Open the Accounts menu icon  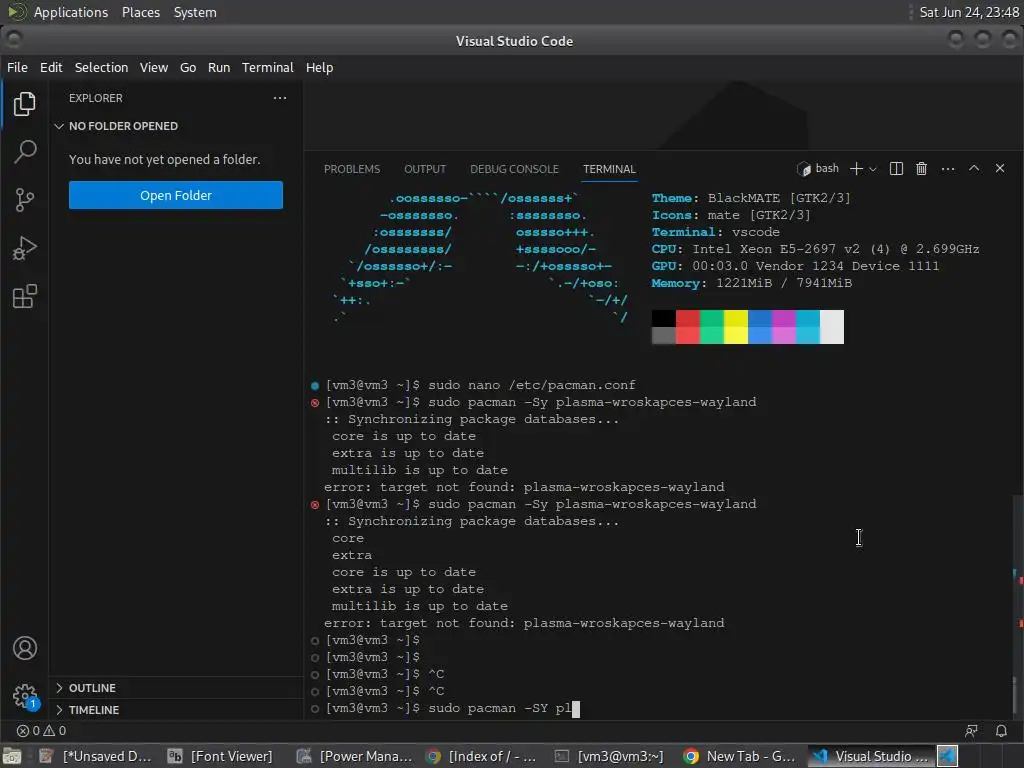(x=25, y=648)
